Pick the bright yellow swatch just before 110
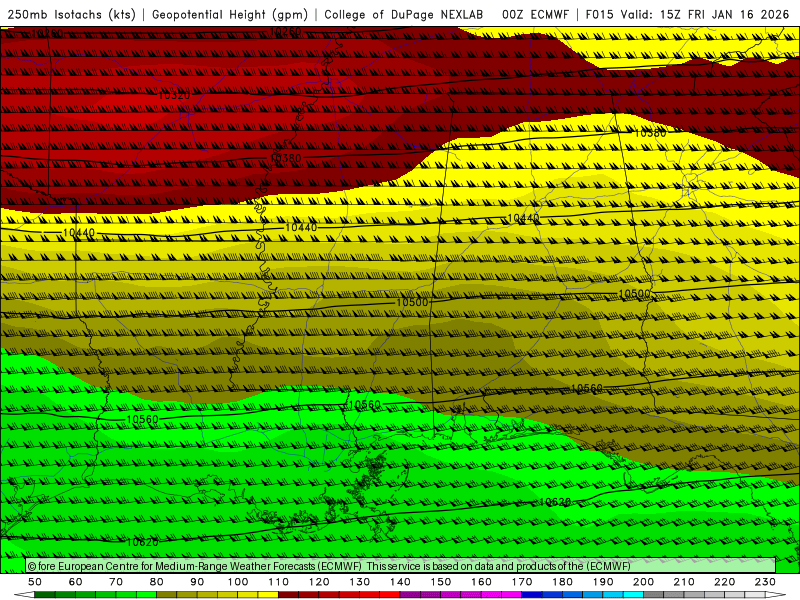 [x=268, y=595]
